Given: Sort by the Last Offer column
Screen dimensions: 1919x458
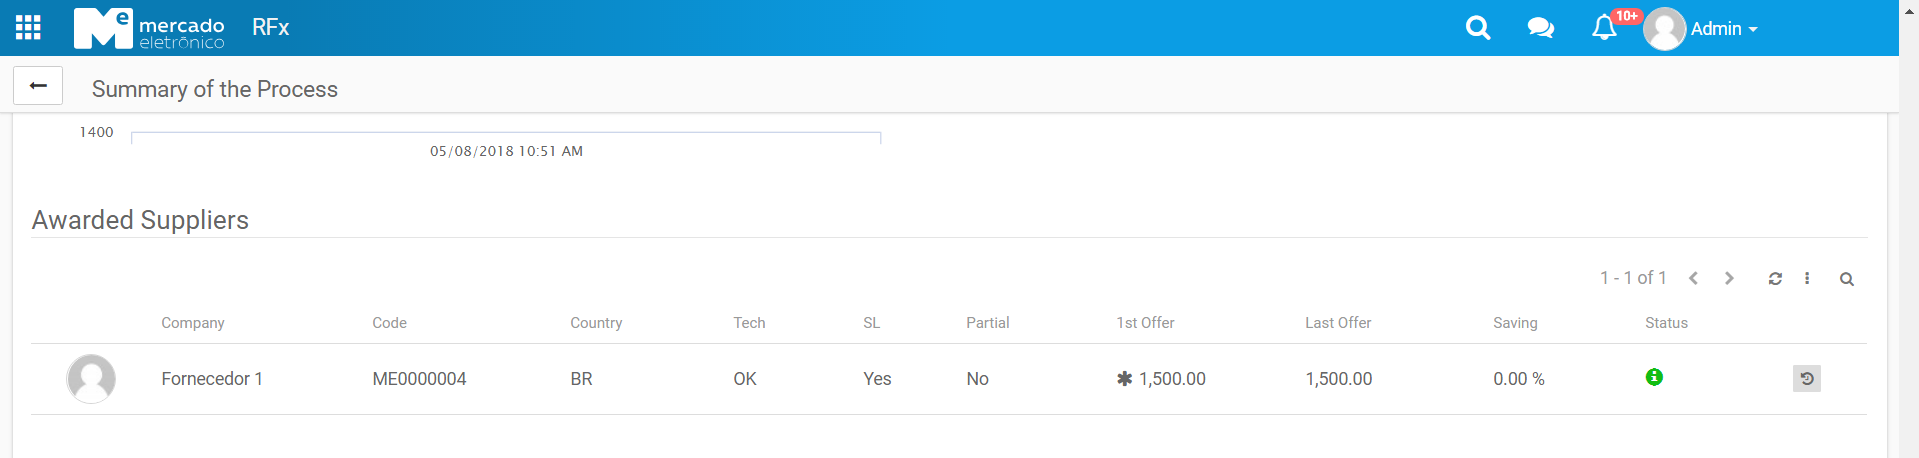Looking at the screenshot, I should point(1338,323).
